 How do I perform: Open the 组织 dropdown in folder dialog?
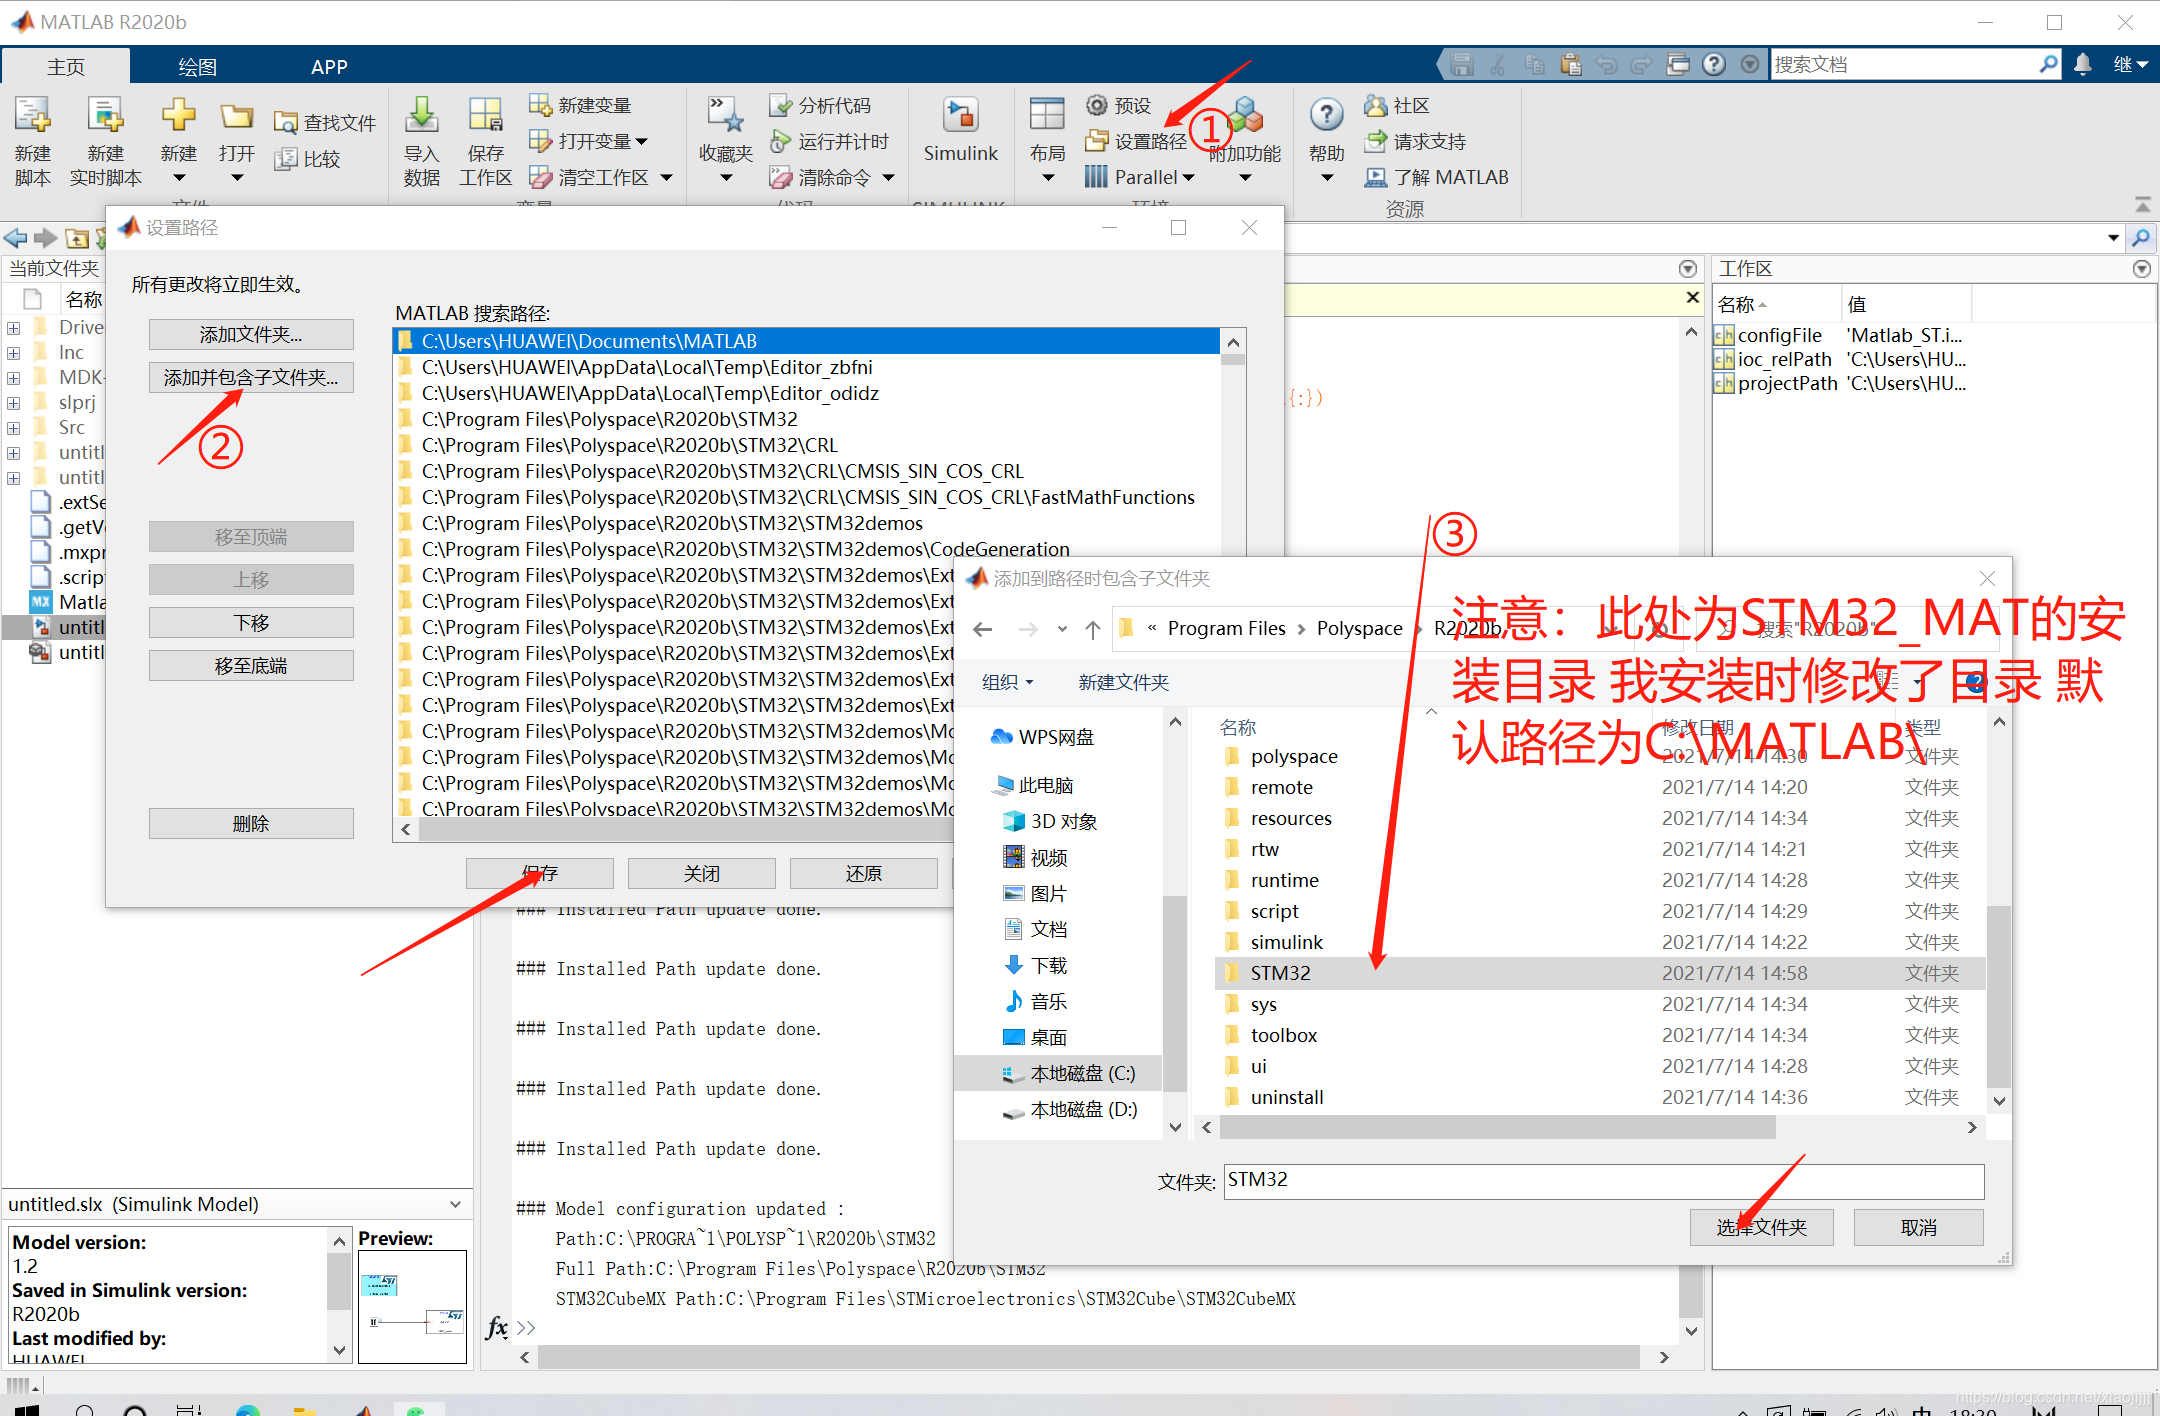pos(1007,682)
